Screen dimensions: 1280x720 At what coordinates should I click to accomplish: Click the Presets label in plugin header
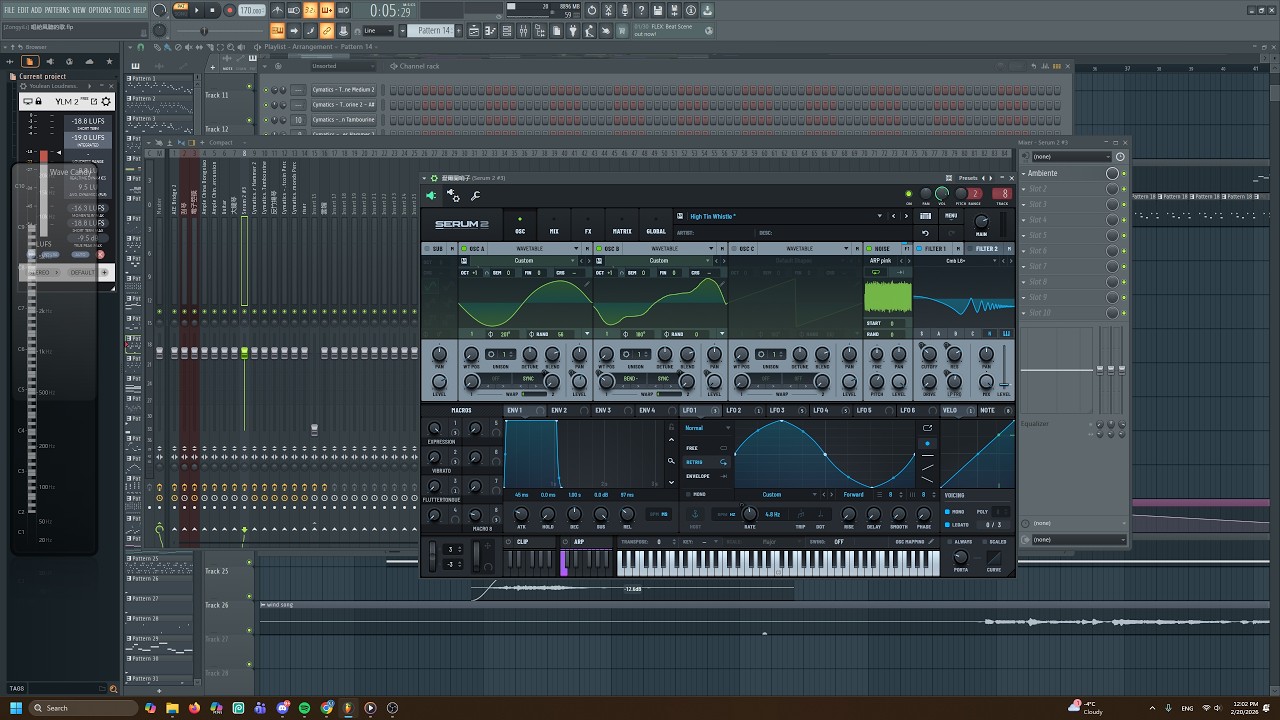968,178
